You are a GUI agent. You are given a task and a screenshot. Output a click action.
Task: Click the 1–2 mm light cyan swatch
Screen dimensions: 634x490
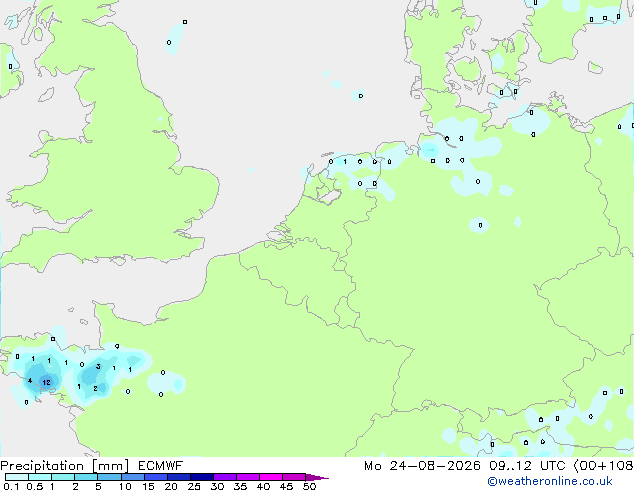pos(63,477)
